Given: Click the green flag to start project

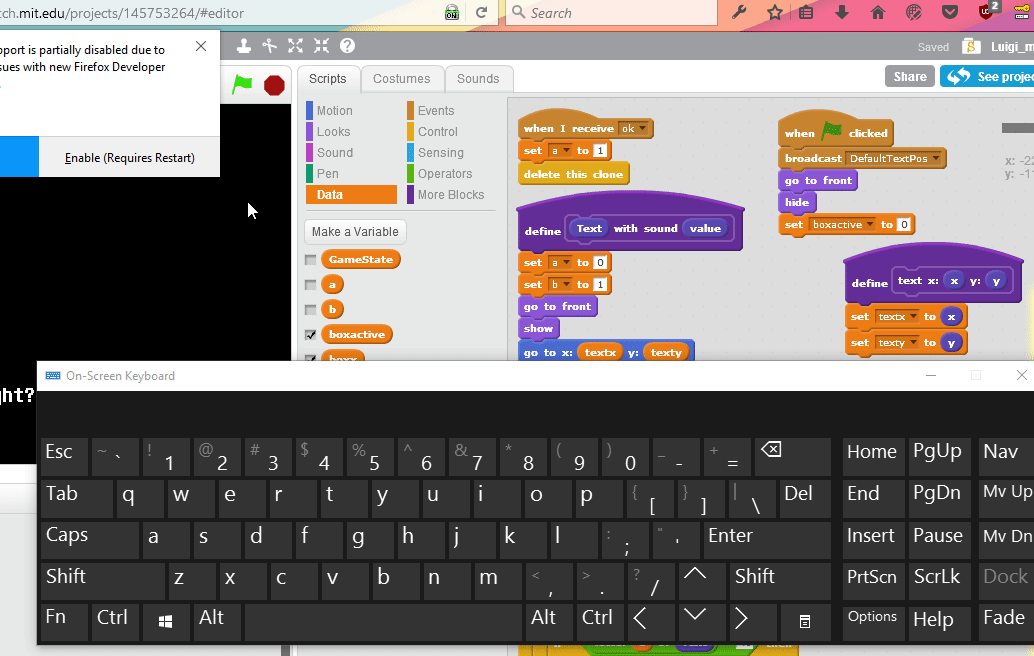Looking at the screenshot, I should pos(242,85).
